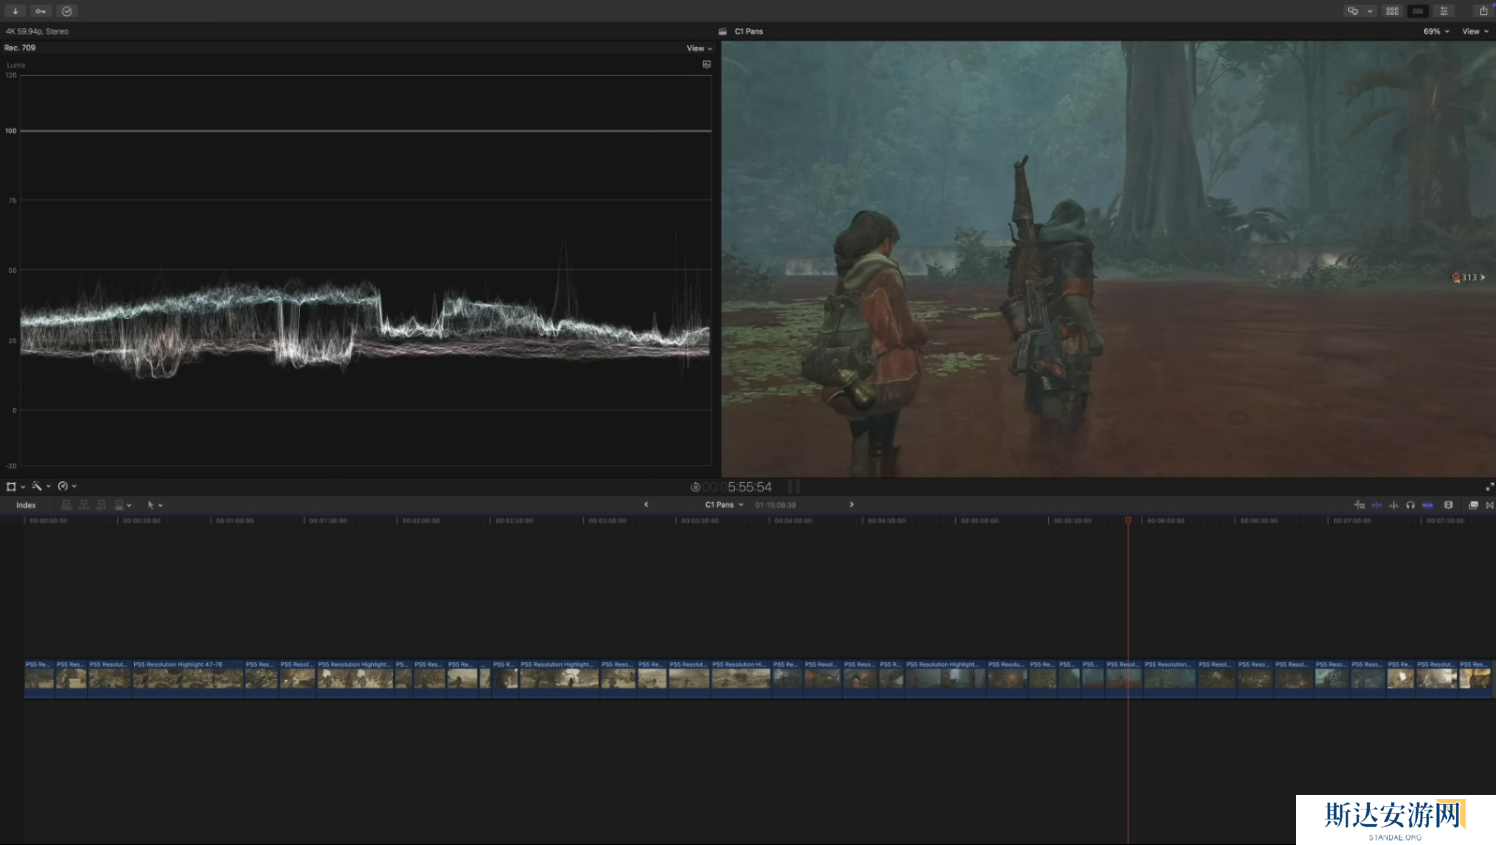This screenshot has height=845, width=1496.
Task: Toggle the browser panel visibility button
Action: tap(1392, 11)
